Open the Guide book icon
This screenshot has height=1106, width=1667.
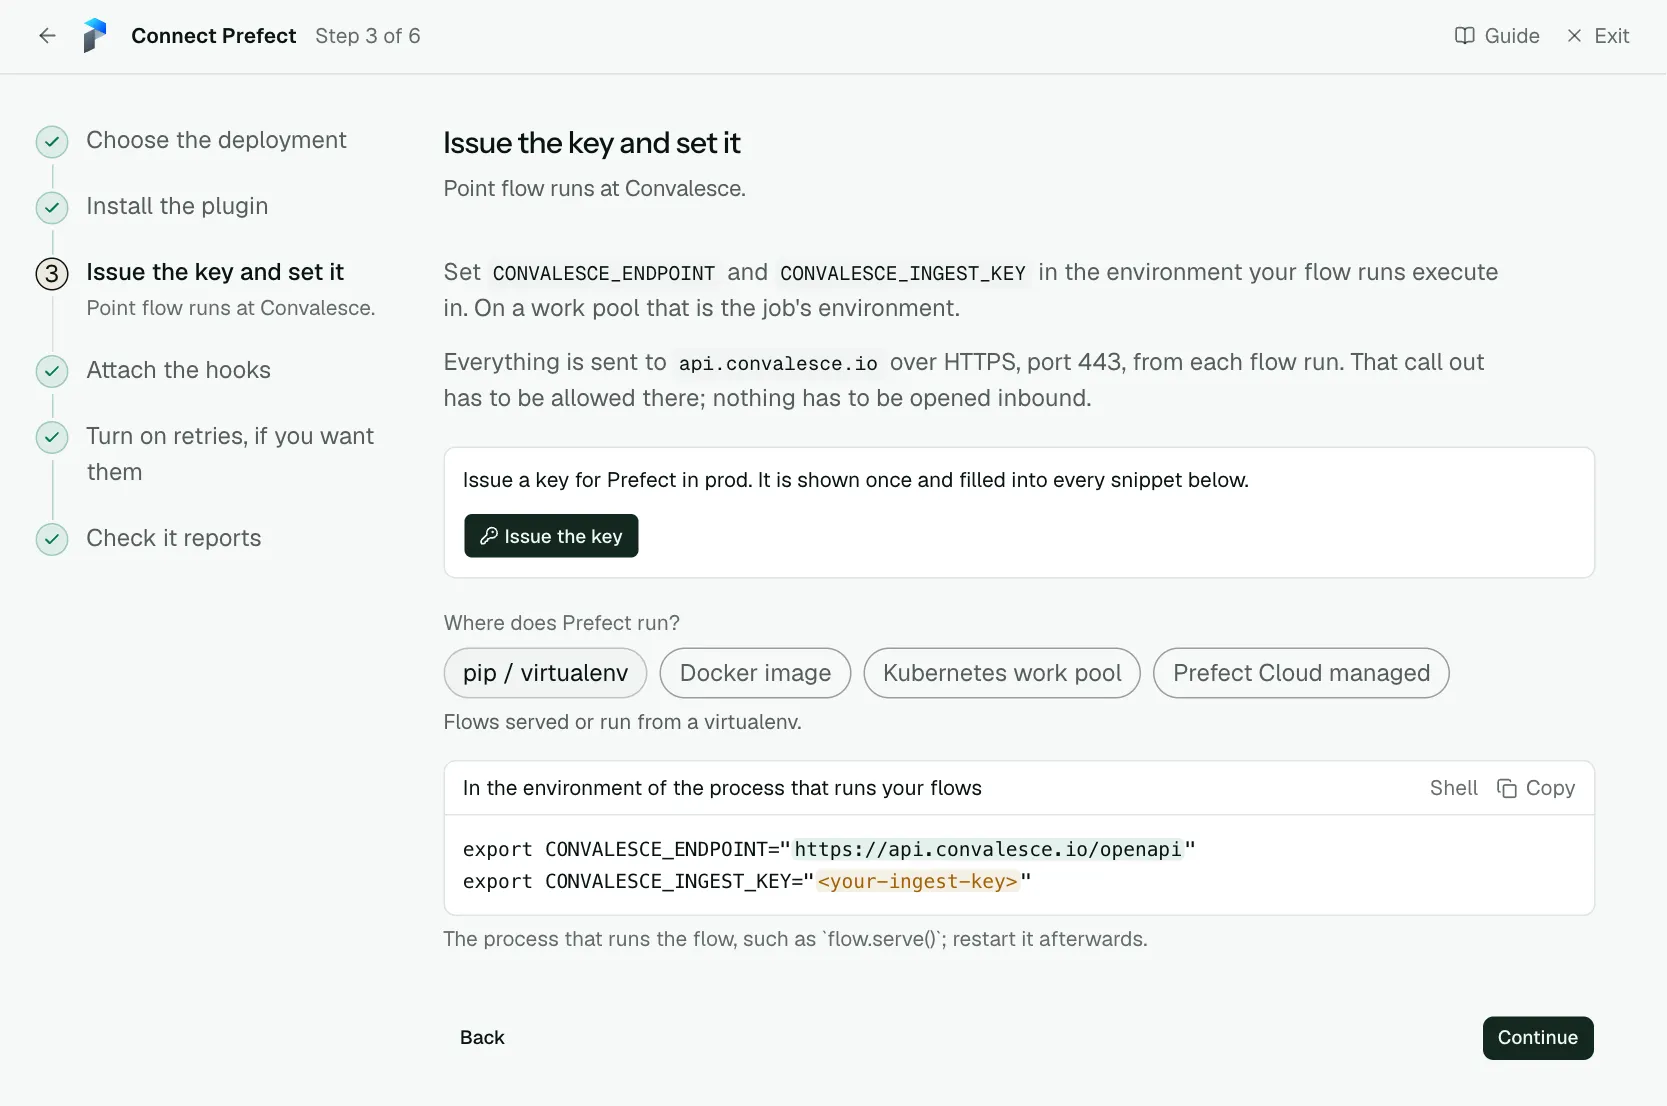coord(1464,36)
